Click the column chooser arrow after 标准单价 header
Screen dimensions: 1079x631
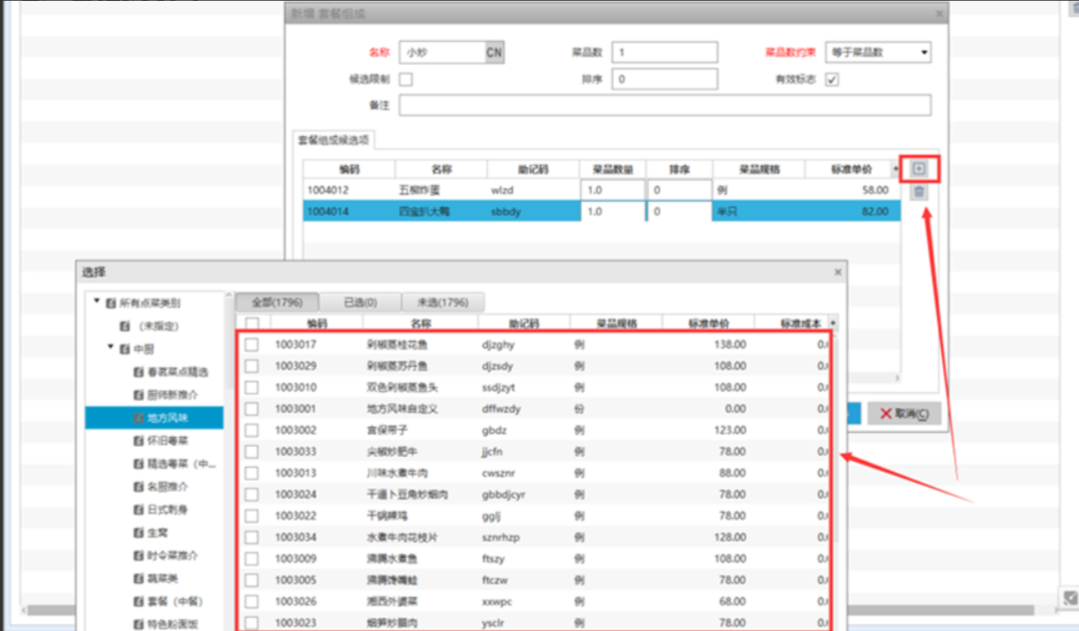click(x=895, y=169)
